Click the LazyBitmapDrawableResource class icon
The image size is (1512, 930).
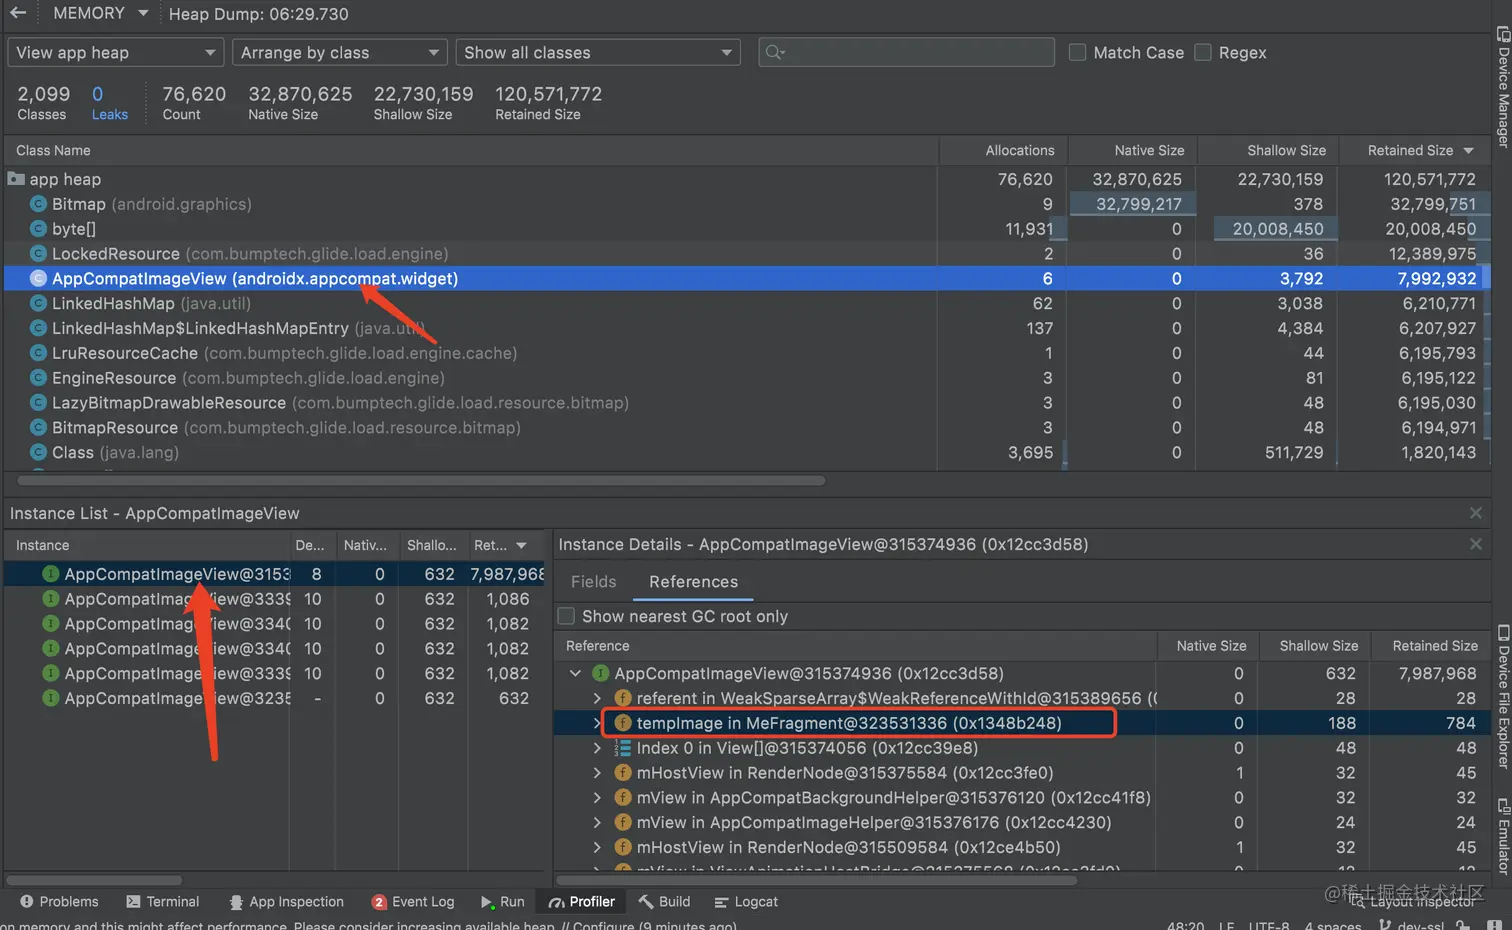(39, 403)
